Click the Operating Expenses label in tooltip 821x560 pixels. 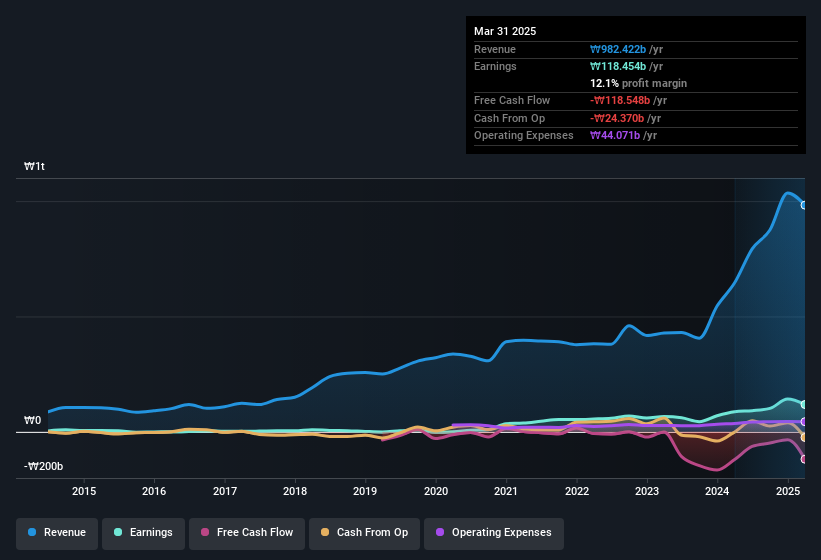coord(524,136)
